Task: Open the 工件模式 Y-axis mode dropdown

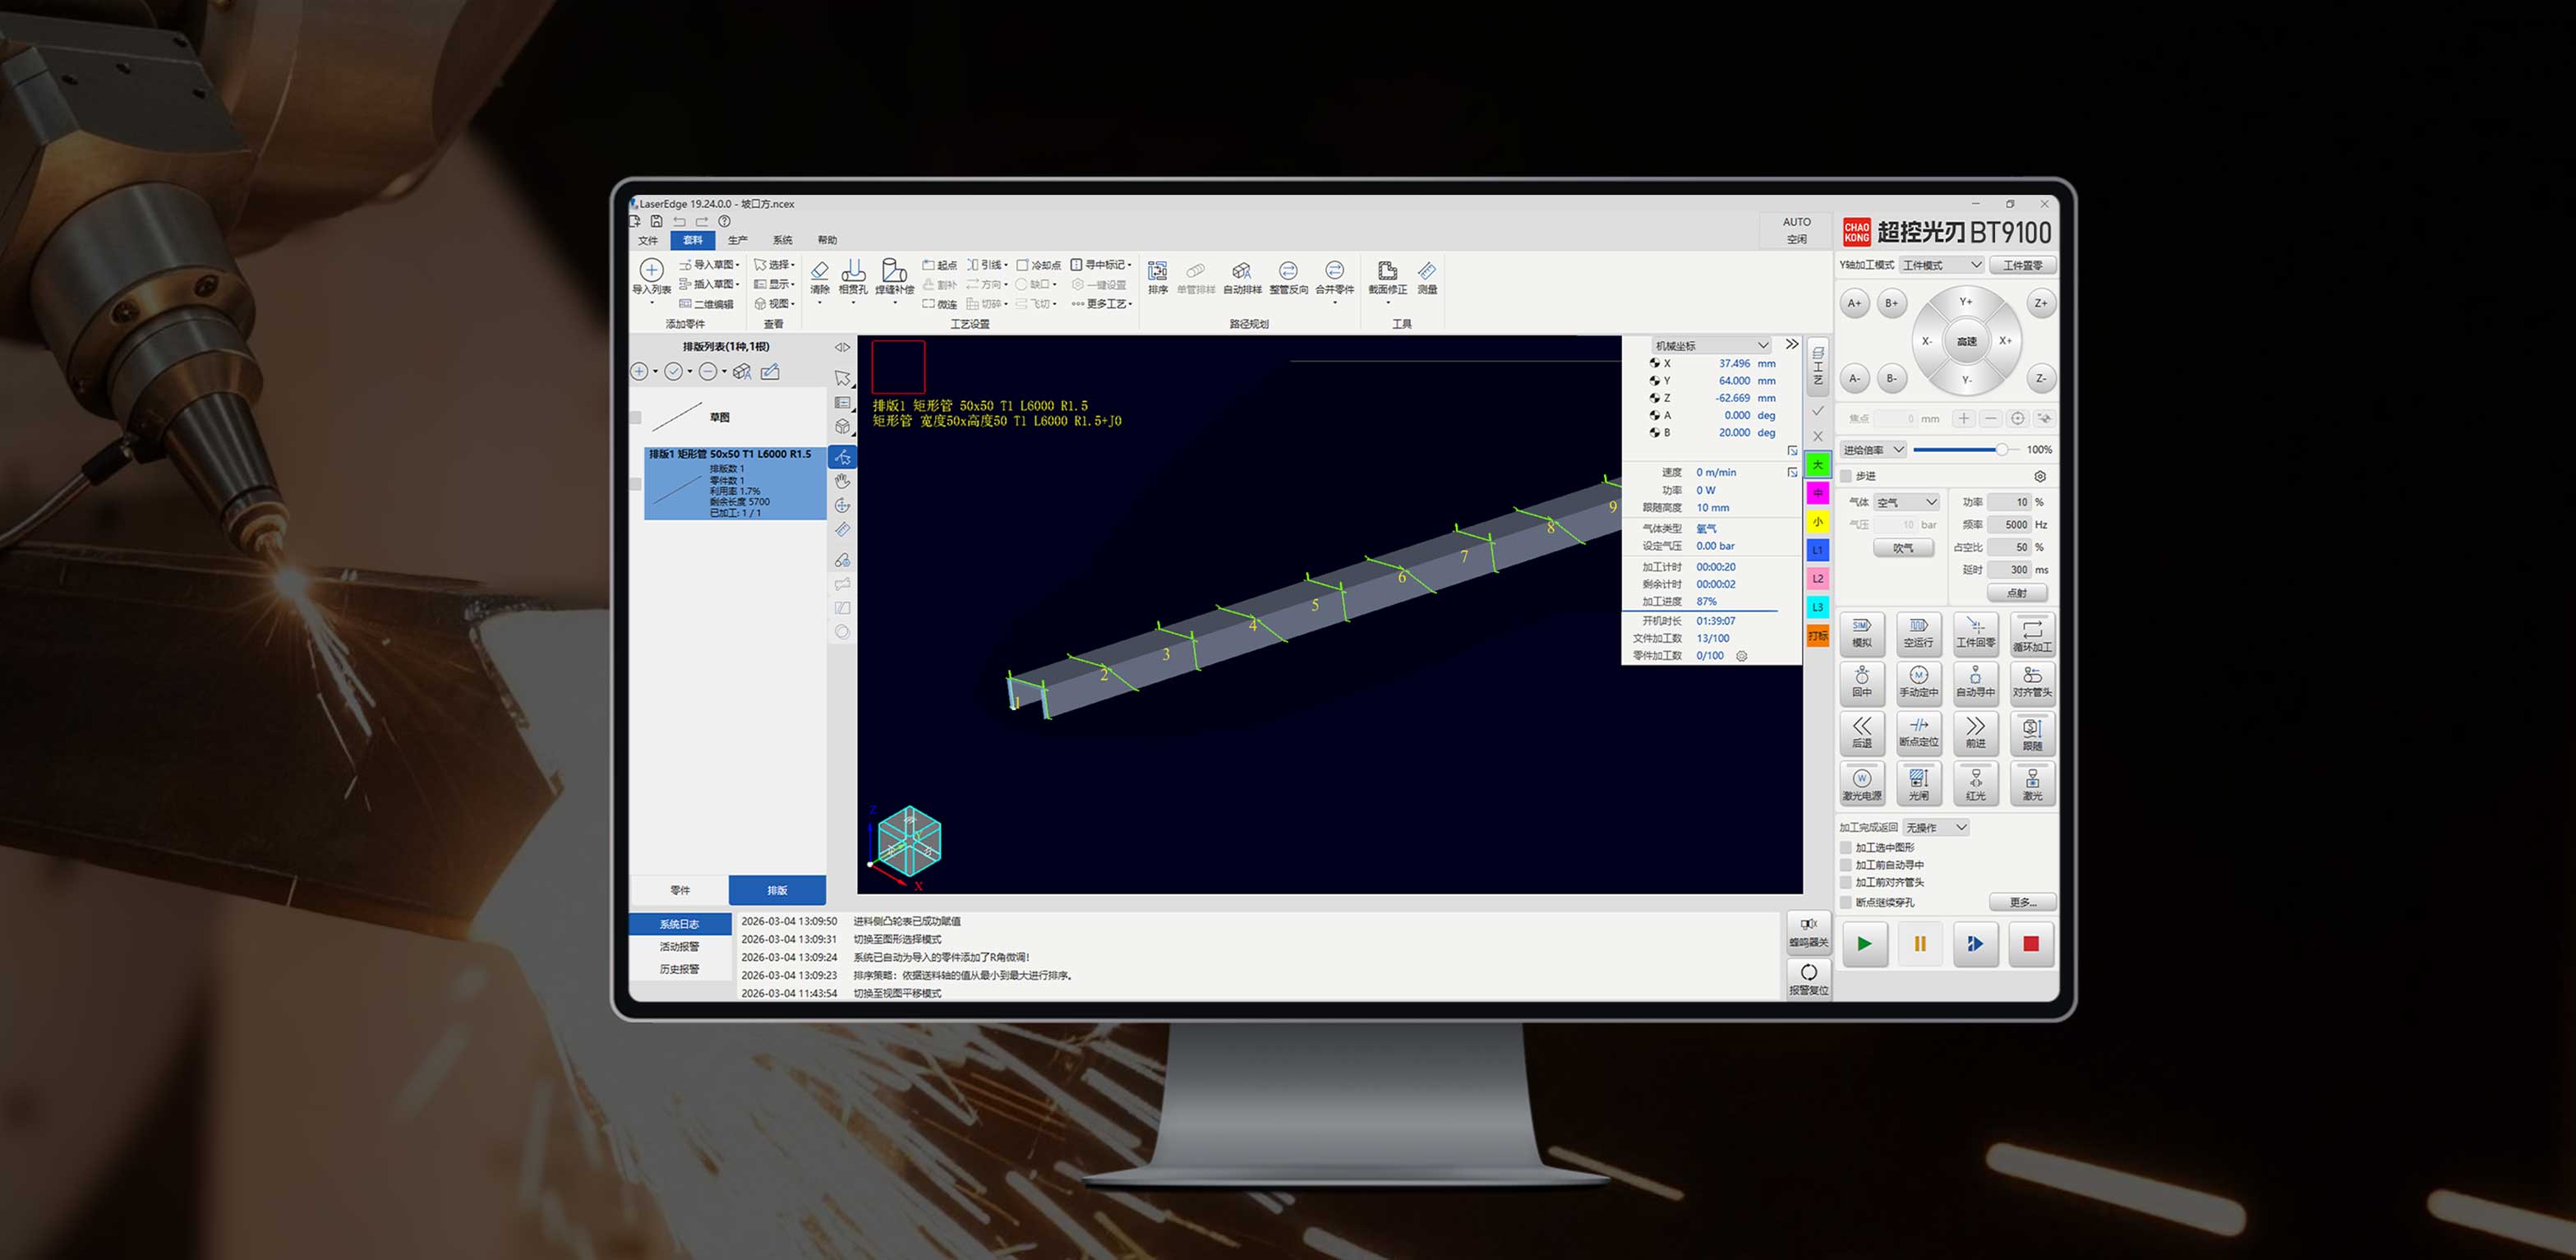Action: pyautogui.click(x=1941, y=265)
